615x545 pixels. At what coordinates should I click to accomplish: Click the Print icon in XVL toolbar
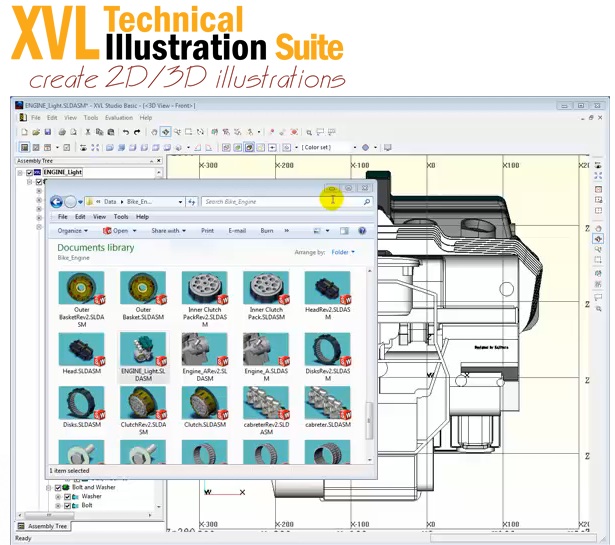(62, 133)
